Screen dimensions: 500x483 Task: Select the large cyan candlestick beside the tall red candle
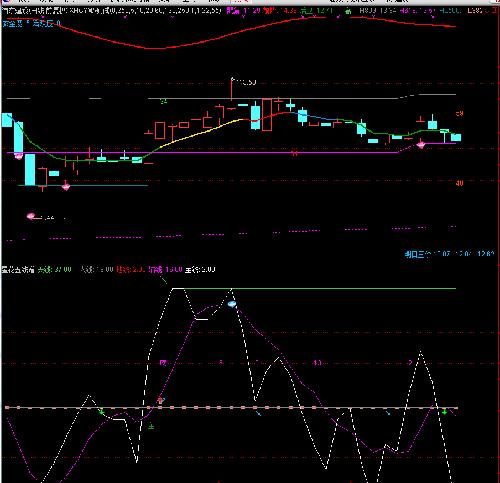click(x=255, y=117)
